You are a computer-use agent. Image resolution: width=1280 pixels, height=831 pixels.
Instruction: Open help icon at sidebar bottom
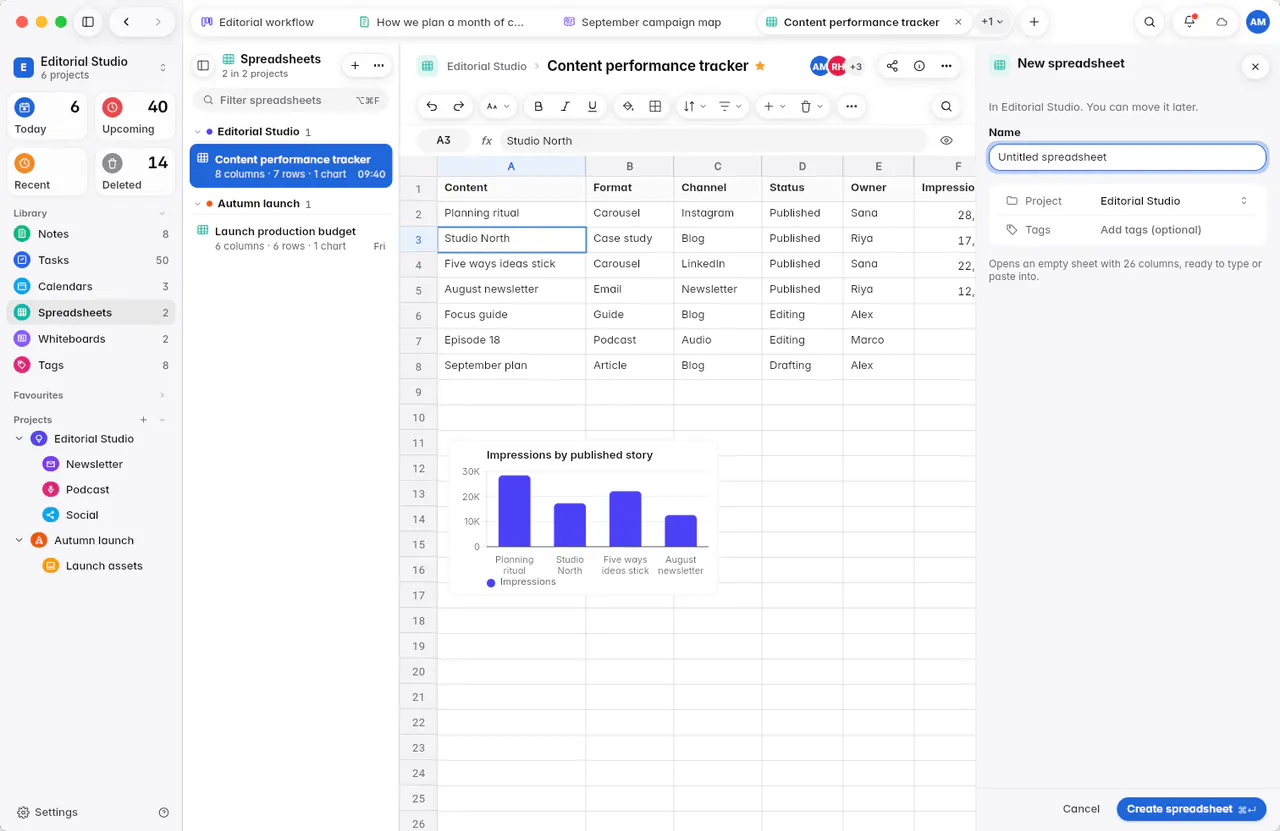pyautogui.click(x=164, y=812)
